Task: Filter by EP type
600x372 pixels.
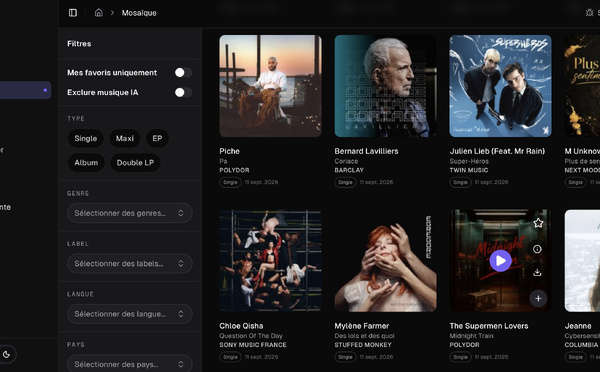Action: 157,139
